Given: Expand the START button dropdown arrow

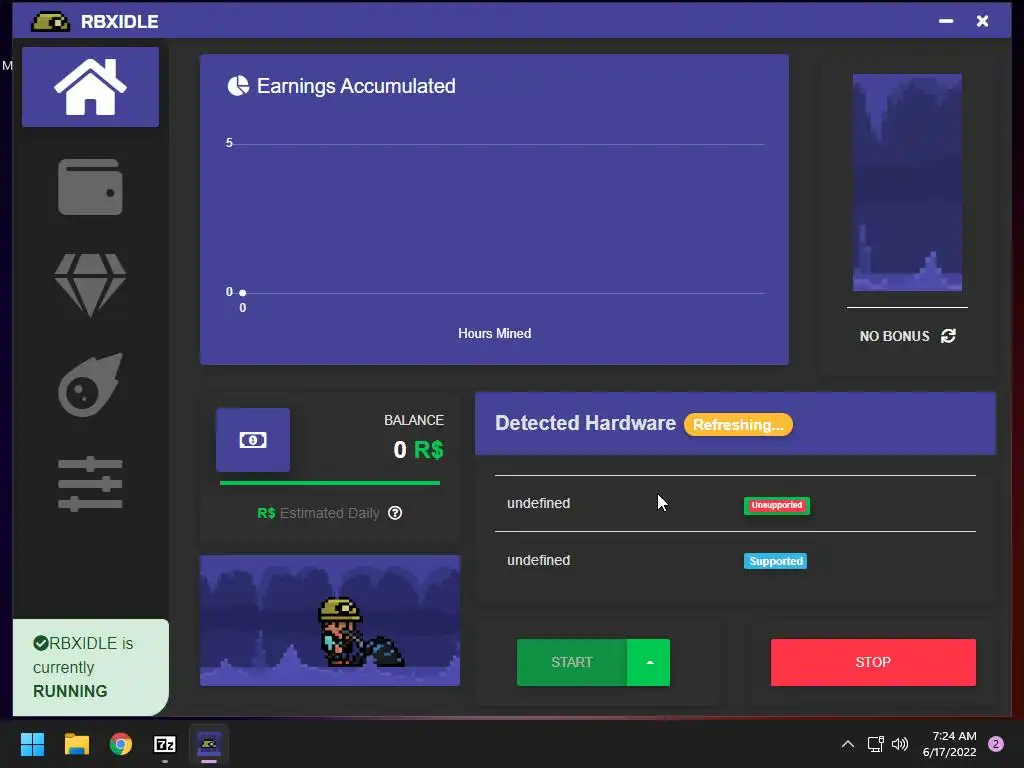Looking at the screenshot, I should tap(648, 662).
